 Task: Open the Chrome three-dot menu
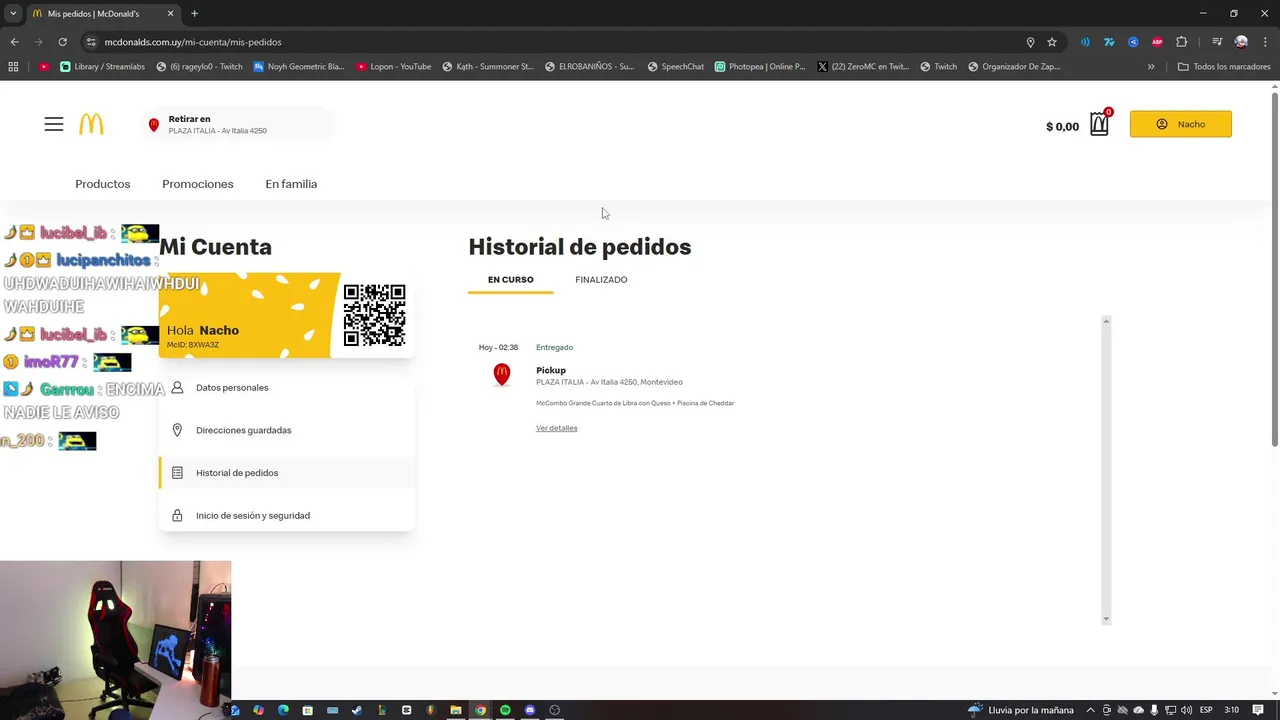click(1265, 42)
